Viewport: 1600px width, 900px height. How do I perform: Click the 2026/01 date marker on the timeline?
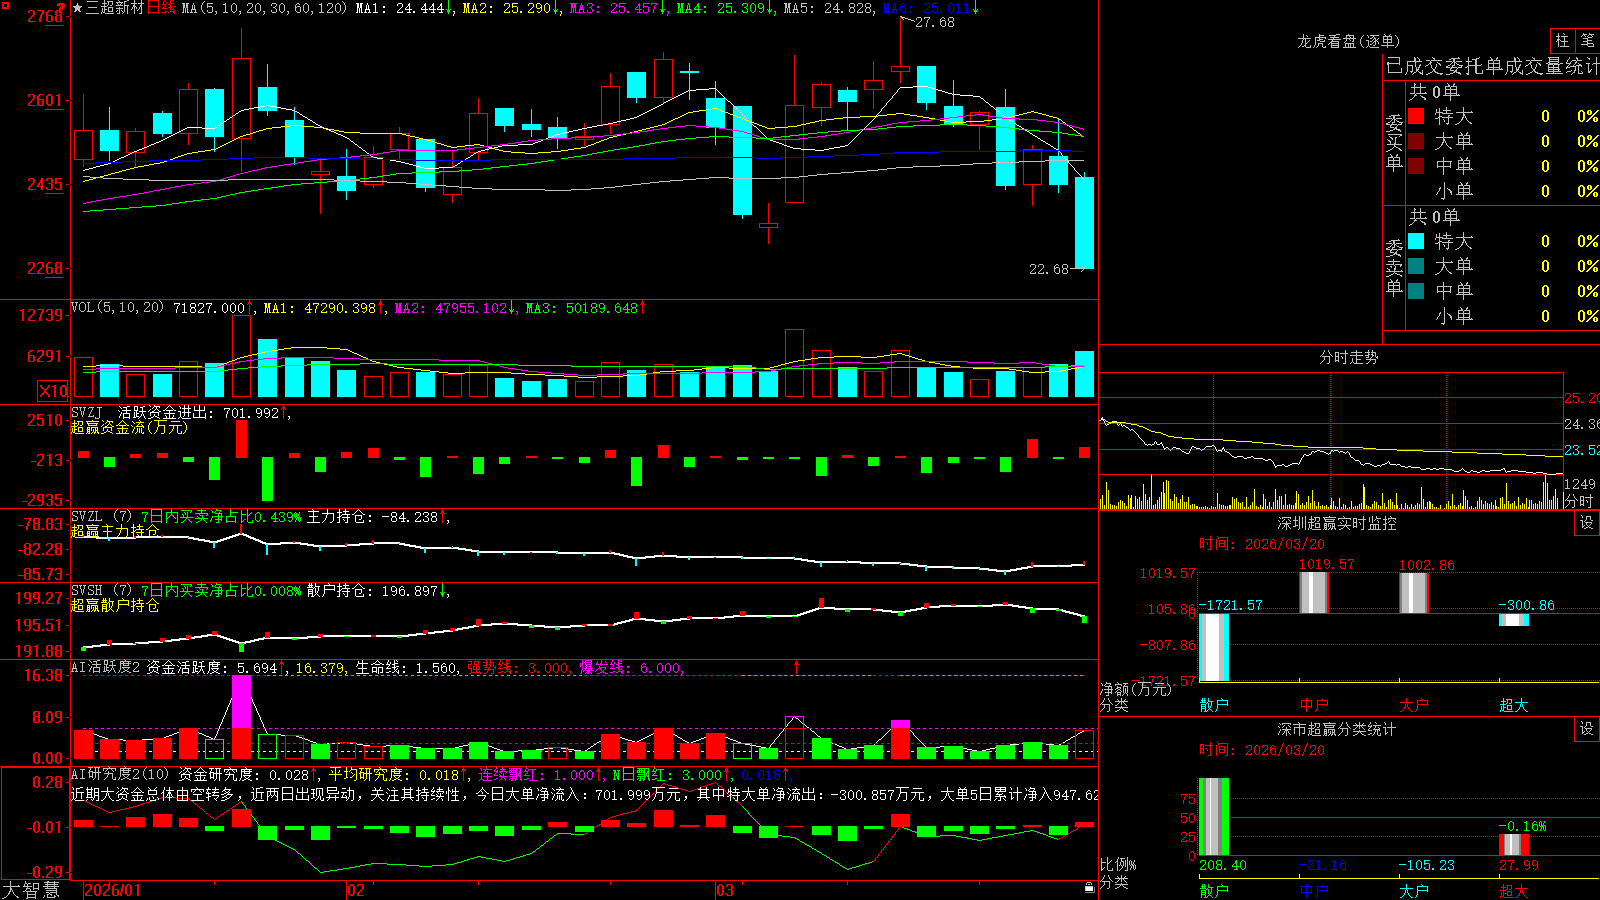[x=113, y=890]
